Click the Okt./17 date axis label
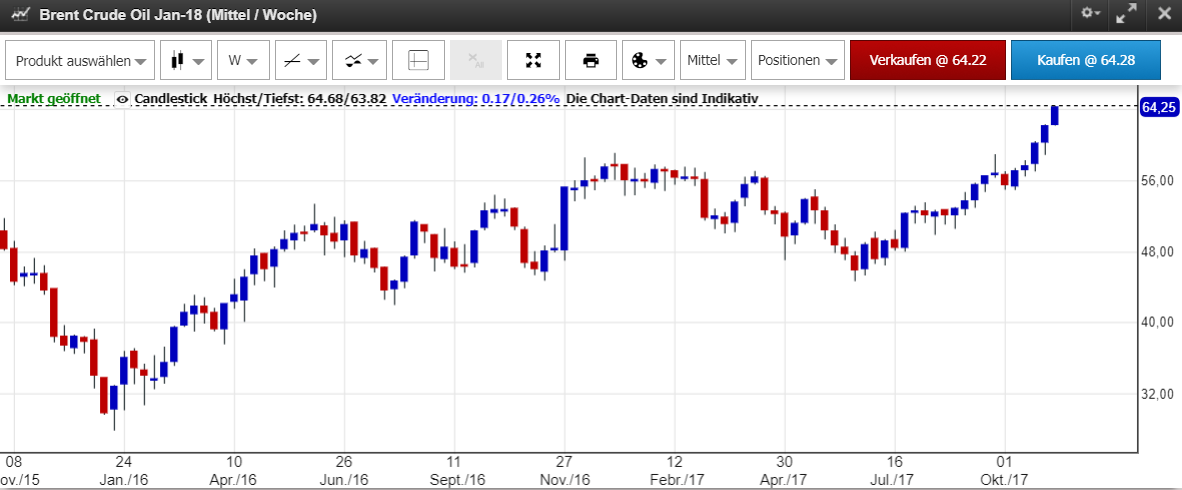 (1005, 479)
